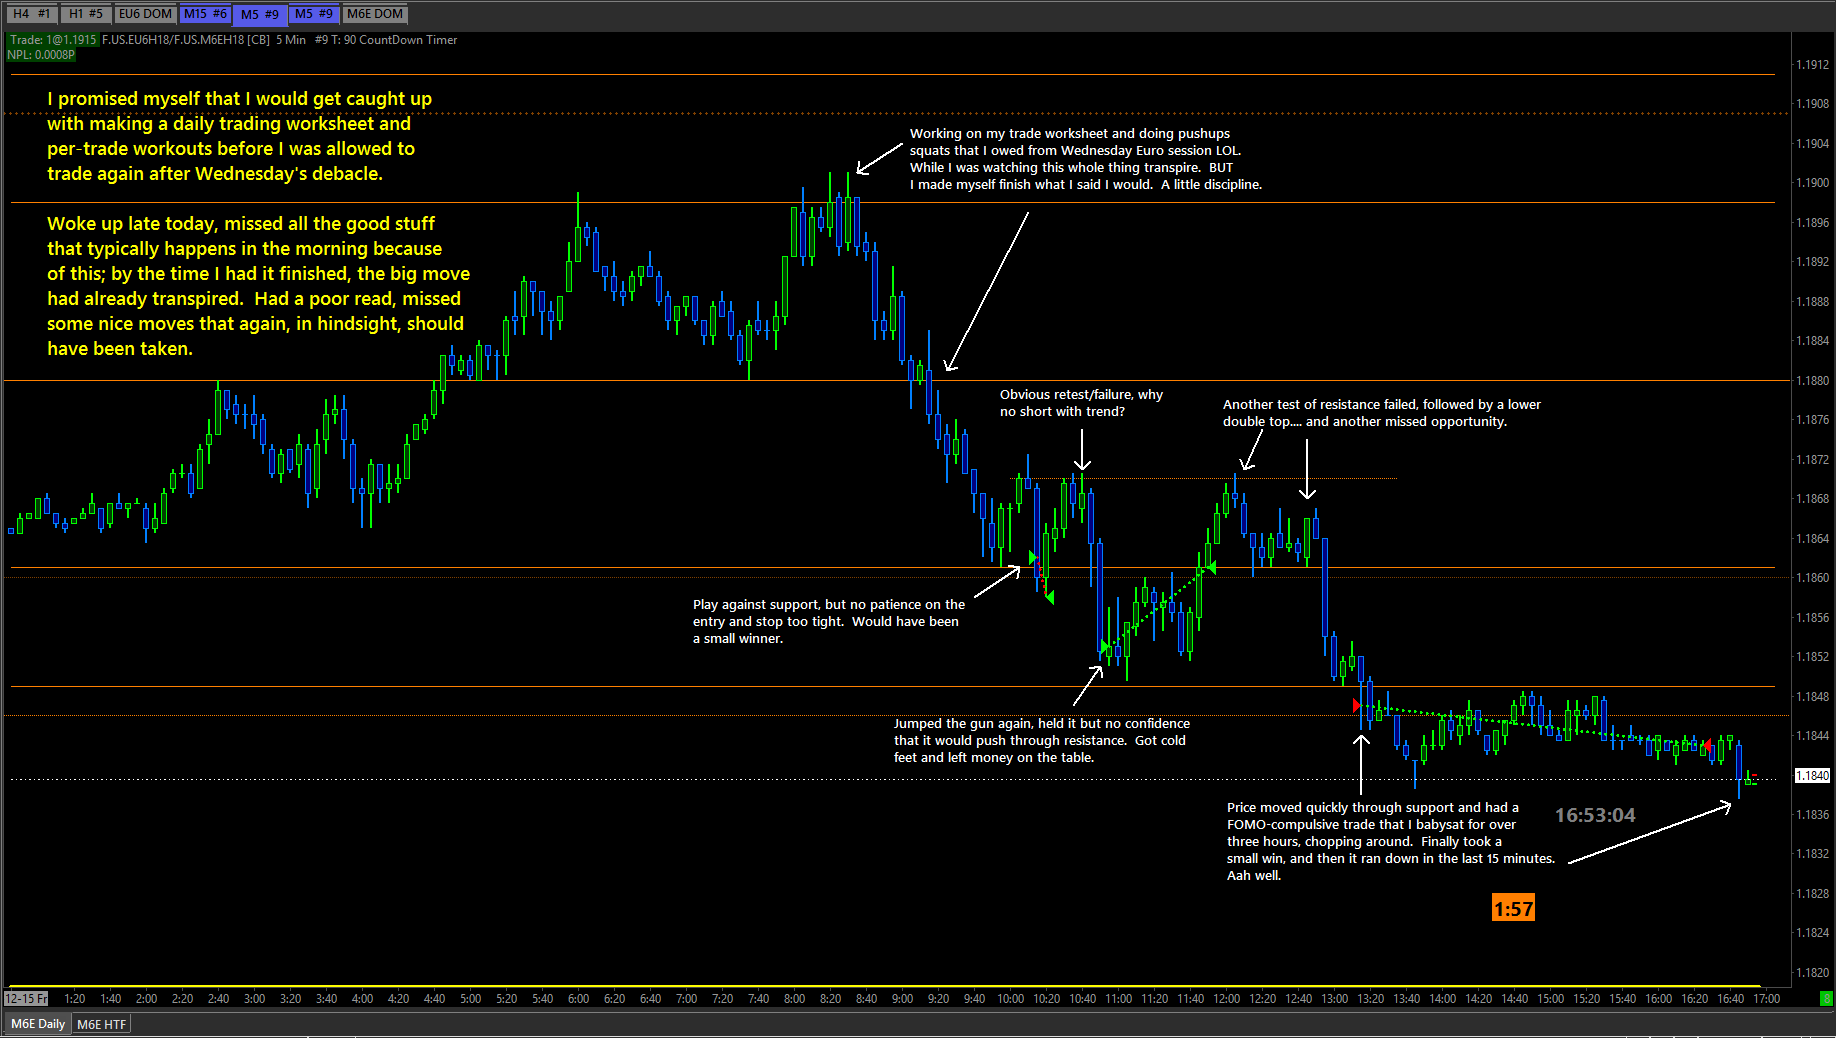
Task: Click the 10:00 time axis label
Action: click(x=1010, y=999)
